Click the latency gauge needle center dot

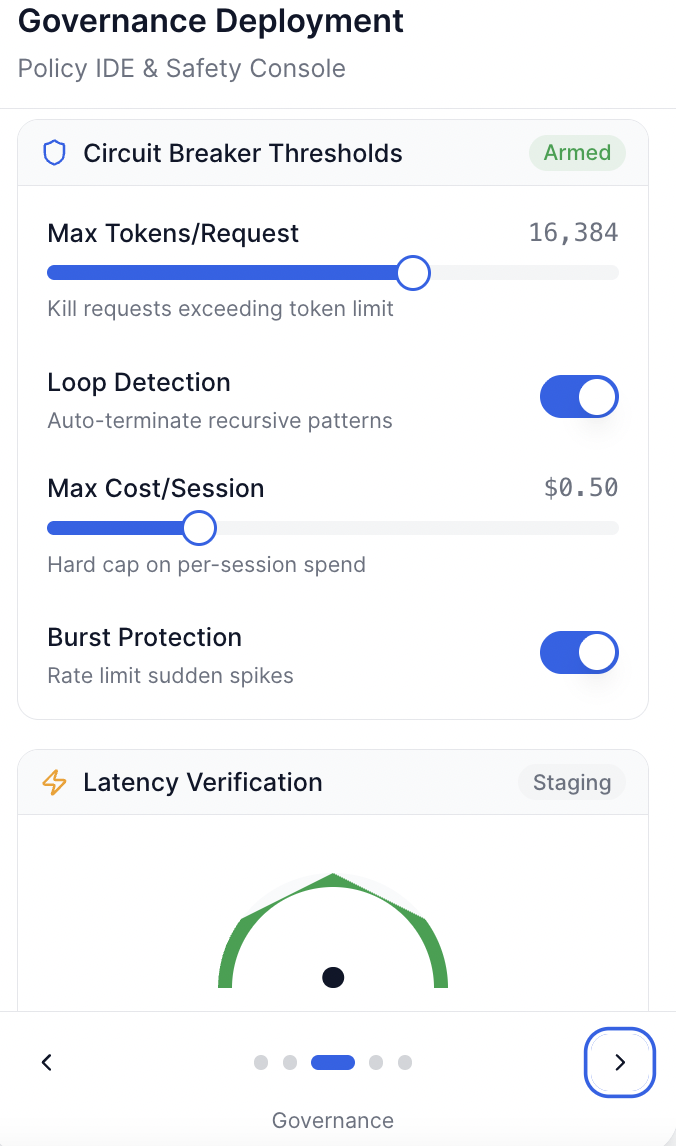pyautogui.click(x=333, y=977)
